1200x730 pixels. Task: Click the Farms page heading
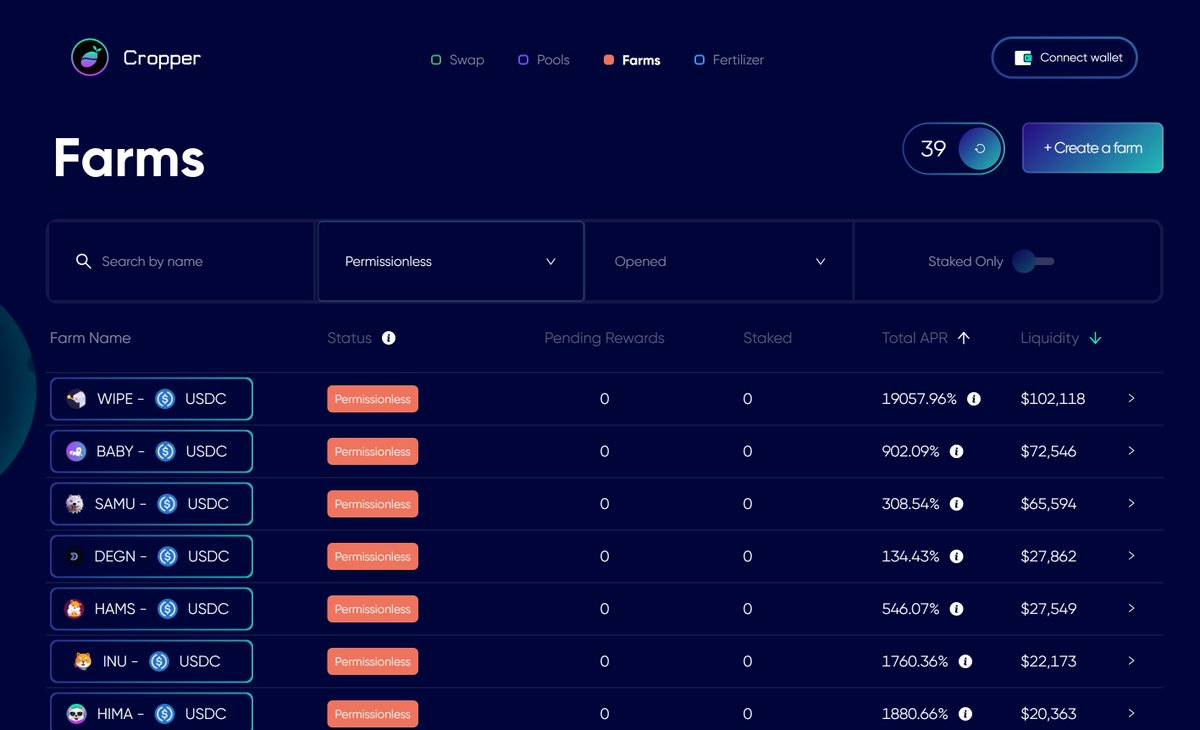(x=129, y=158)
